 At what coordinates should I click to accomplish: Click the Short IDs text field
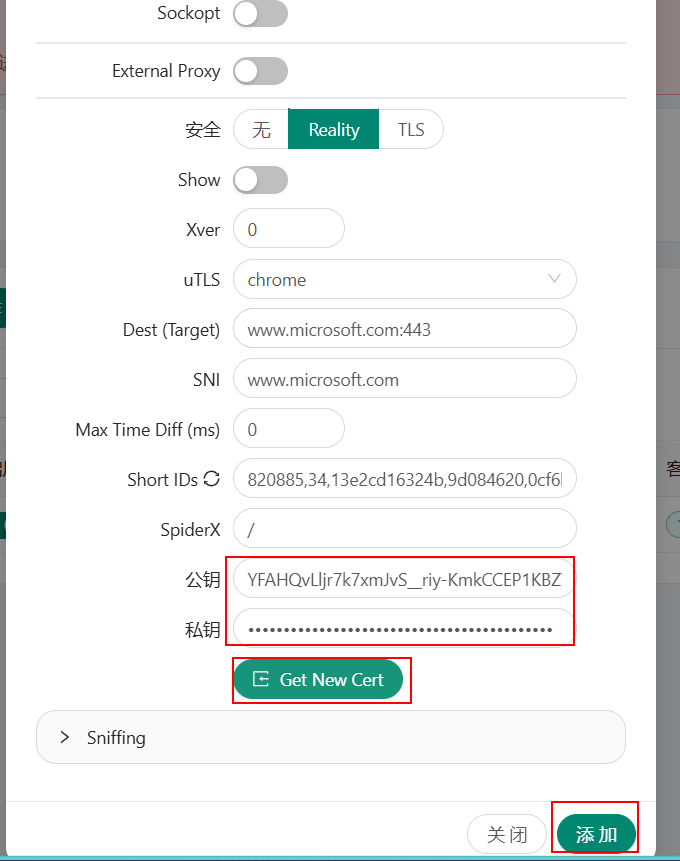point(404,480)
